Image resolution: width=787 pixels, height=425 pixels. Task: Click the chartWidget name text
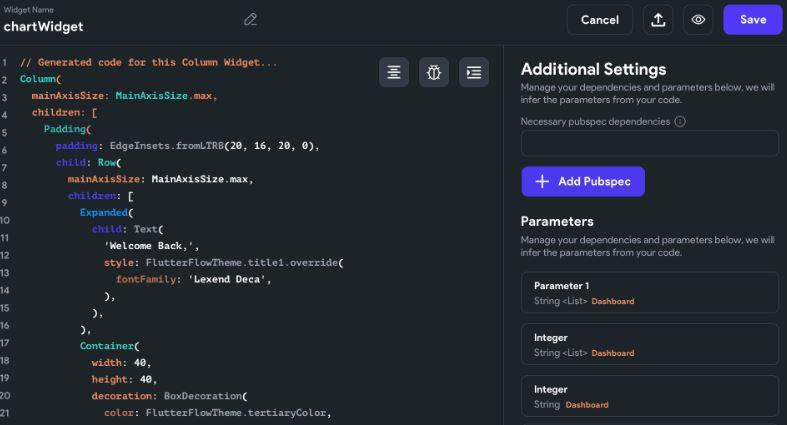coord(43,27)
